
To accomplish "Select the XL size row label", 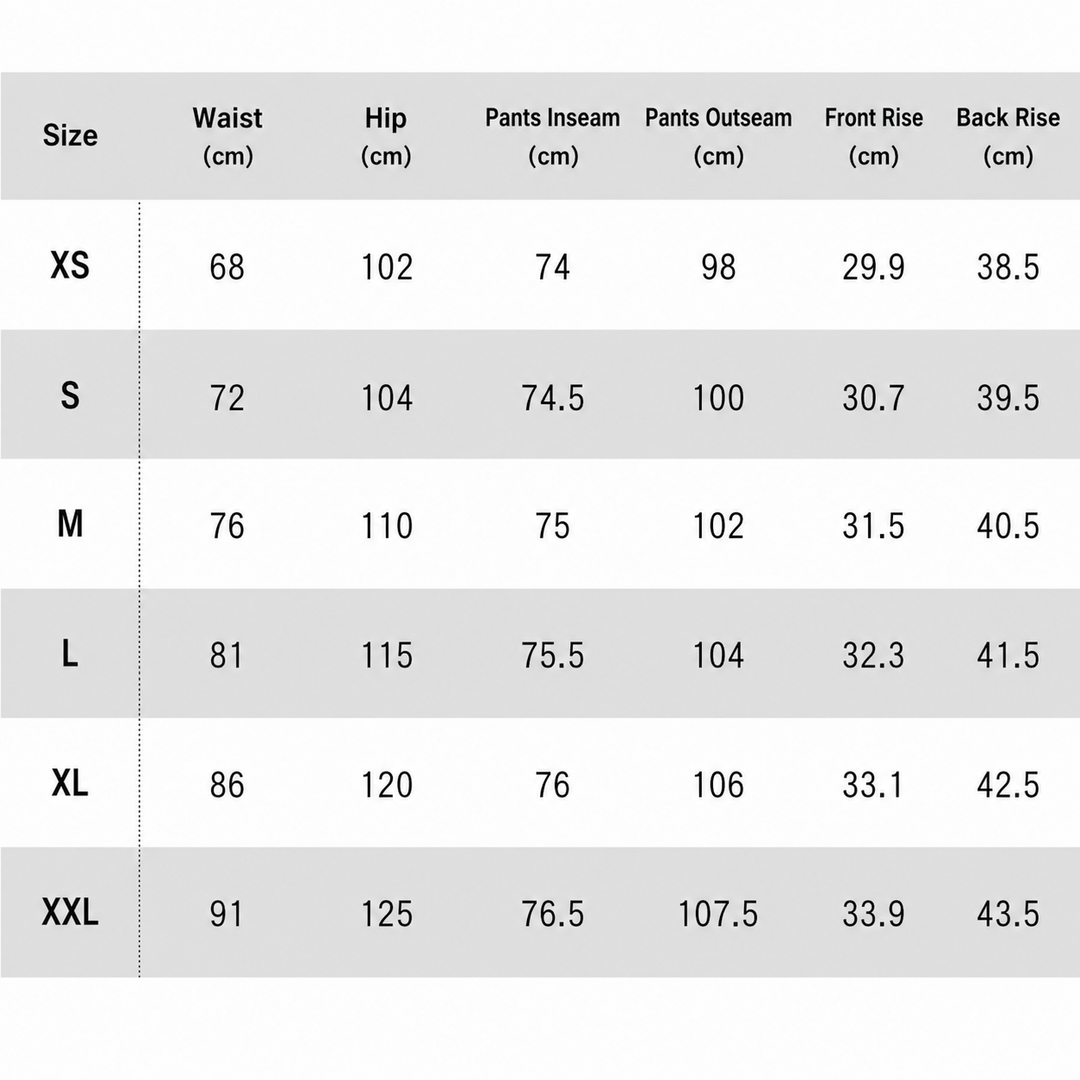I will pyautogui.click(x=70, y=783).
